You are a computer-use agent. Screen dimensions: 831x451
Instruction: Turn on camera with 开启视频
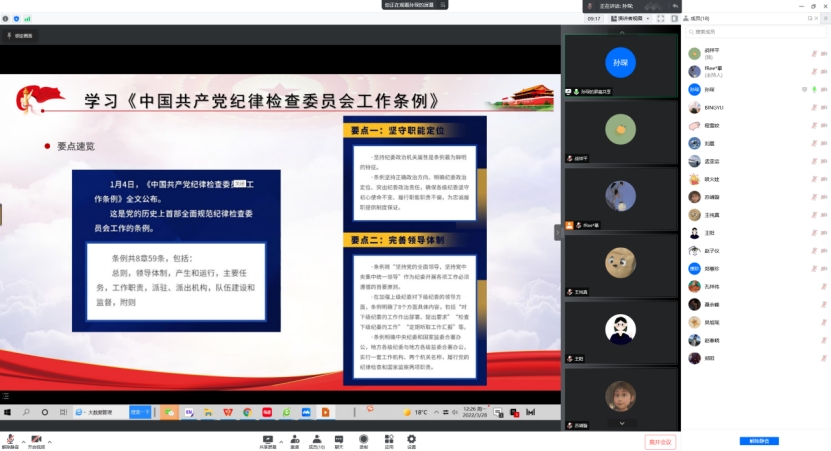click(36, 439)
